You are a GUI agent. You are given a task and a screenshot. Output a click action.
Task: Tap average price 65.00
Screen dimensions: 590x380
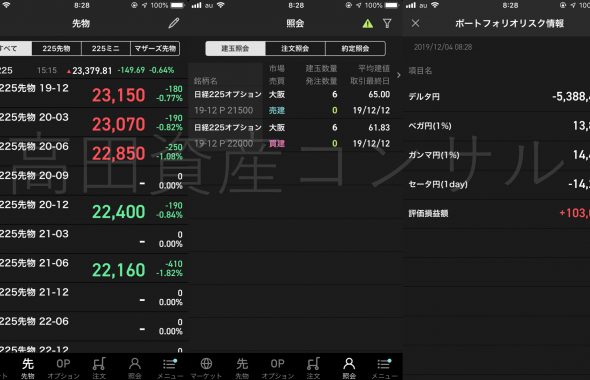click(x=379, y=94)
